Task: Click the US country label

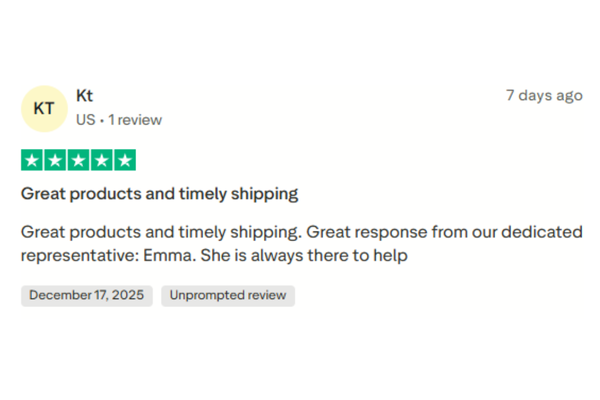Action: coord(85,120)
